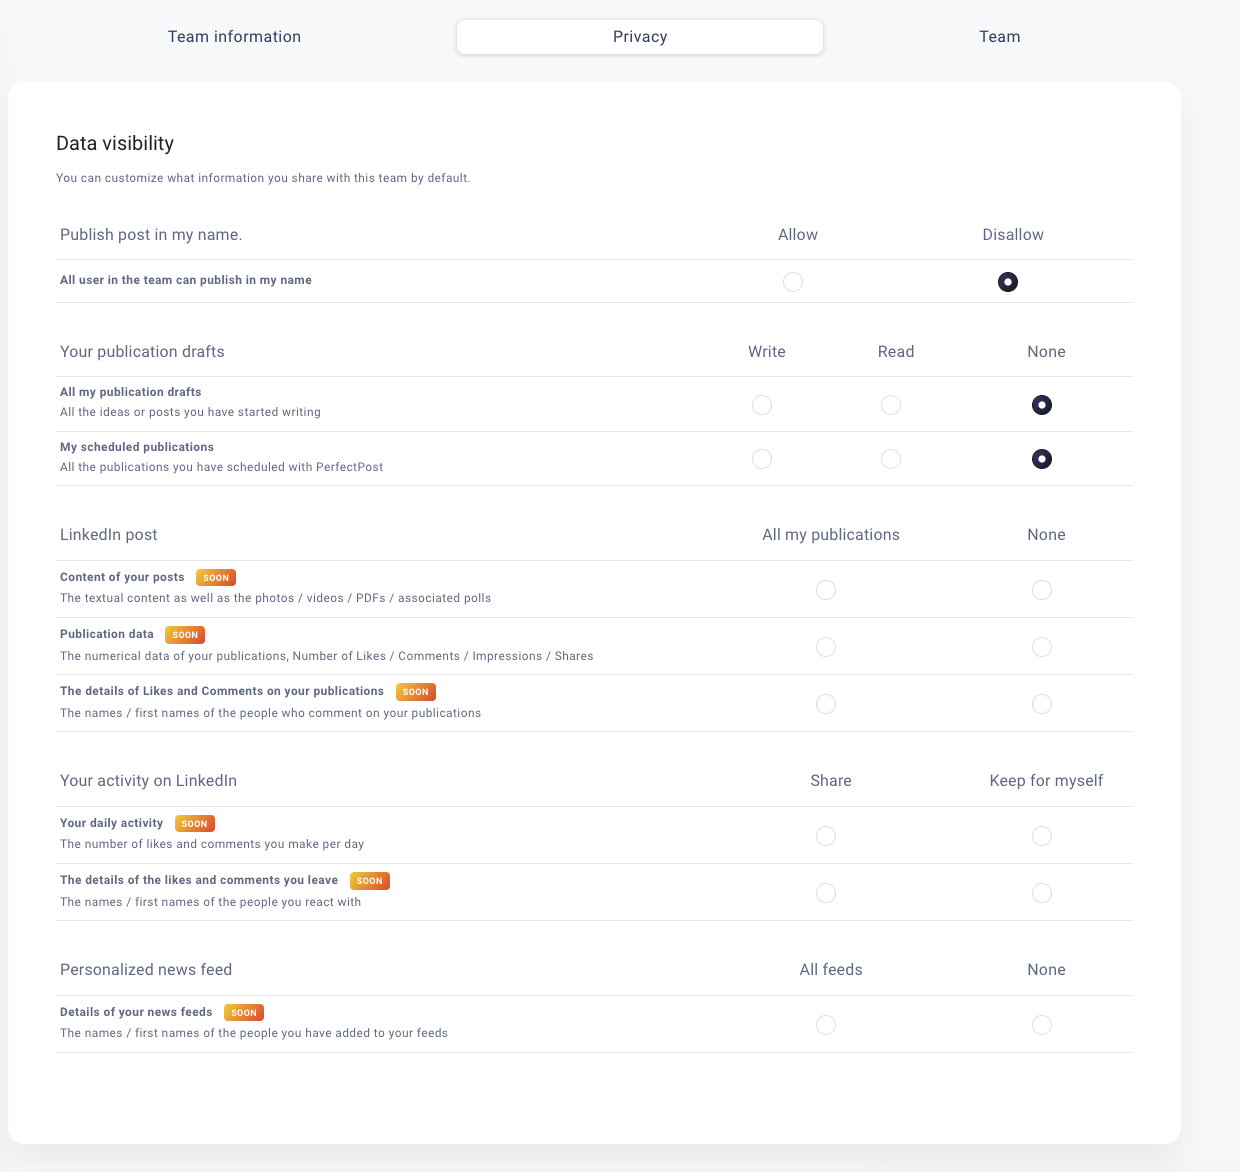Set scheduled publications to Read access

(x=891, y=459)
